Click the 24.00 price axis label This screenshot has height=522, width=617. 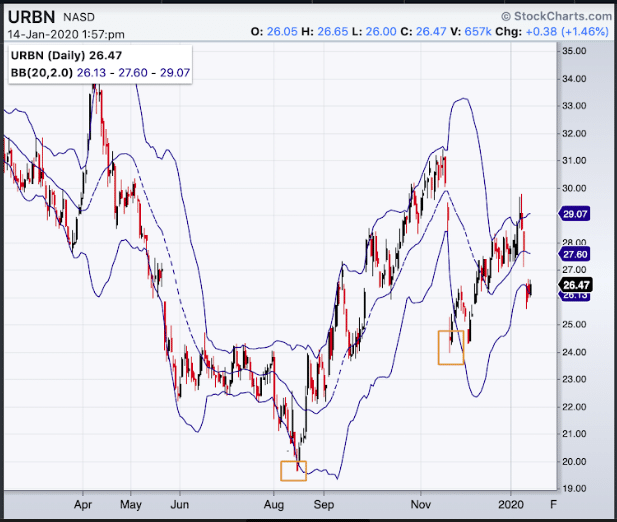pyautogui.click(x=574, y=352)
